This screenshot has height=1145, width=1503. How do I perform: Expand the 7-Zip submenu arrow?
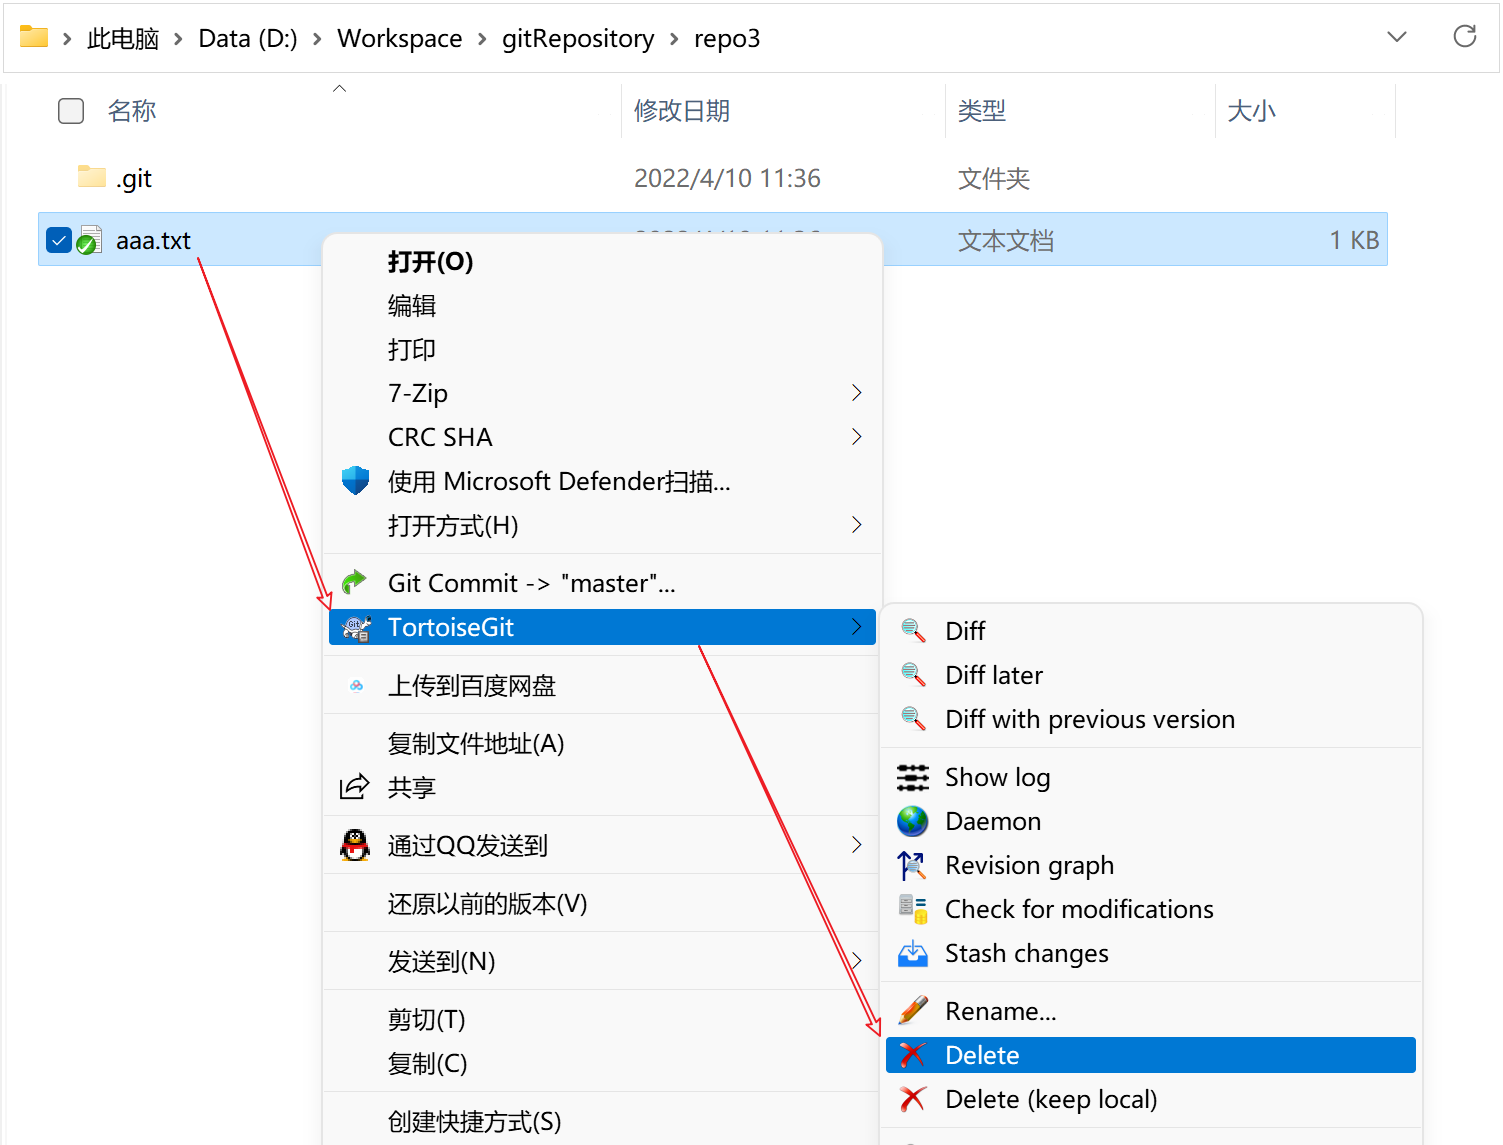click(x=856, y=393)
